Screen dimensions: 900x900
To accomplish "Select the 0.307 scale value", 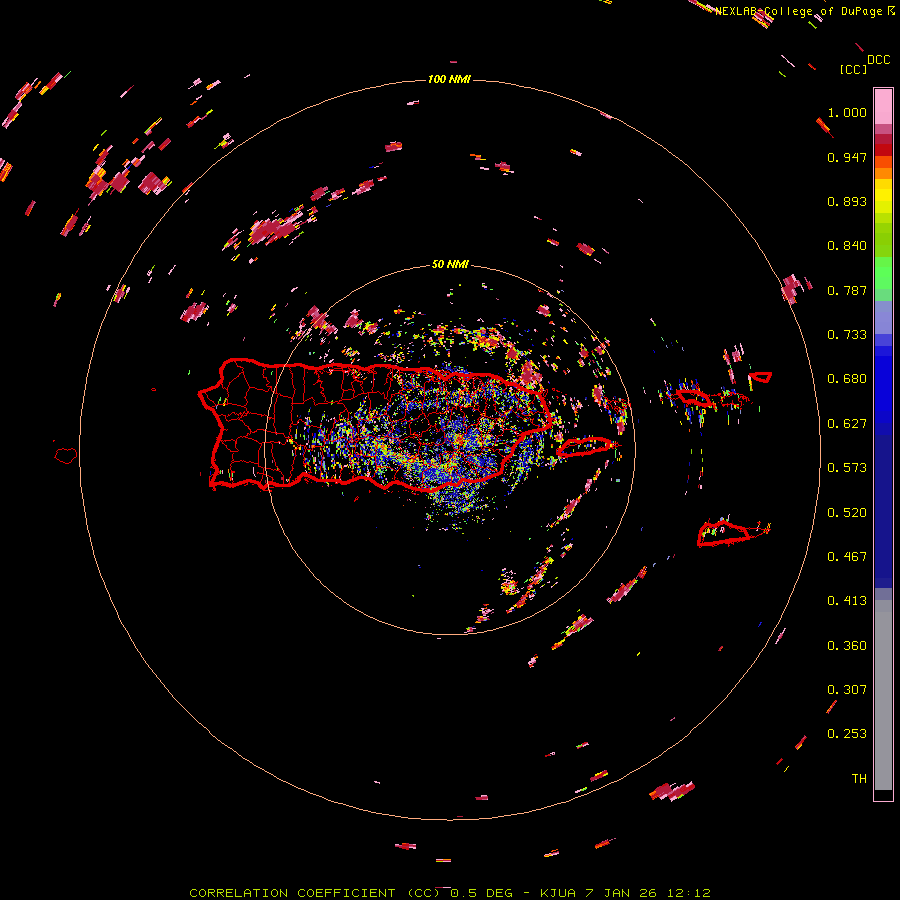I will click(x=847, y=690).
